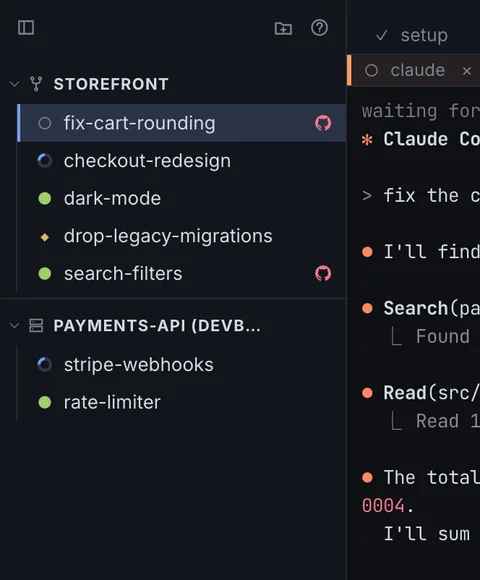Click the "I'll sum" message line

(x=427, y=534)
